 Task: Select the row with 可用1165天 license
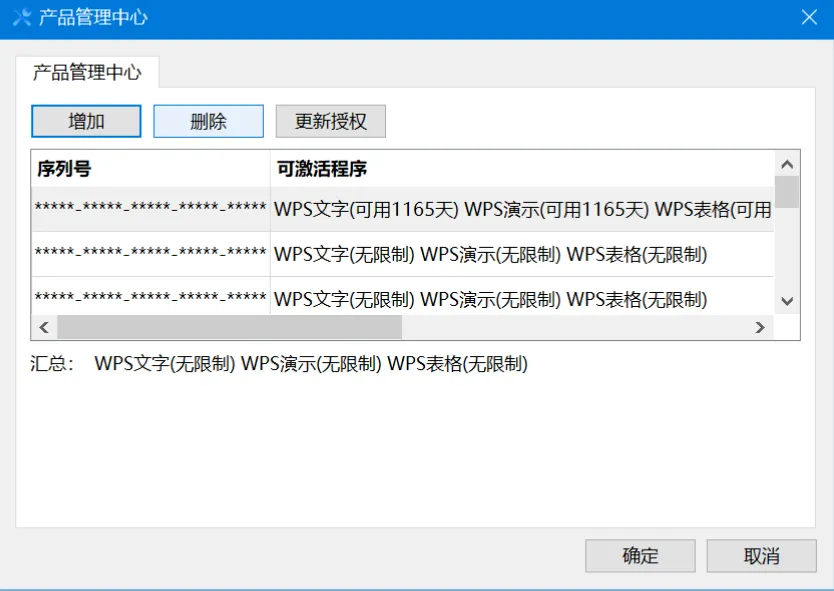[403, 209]
